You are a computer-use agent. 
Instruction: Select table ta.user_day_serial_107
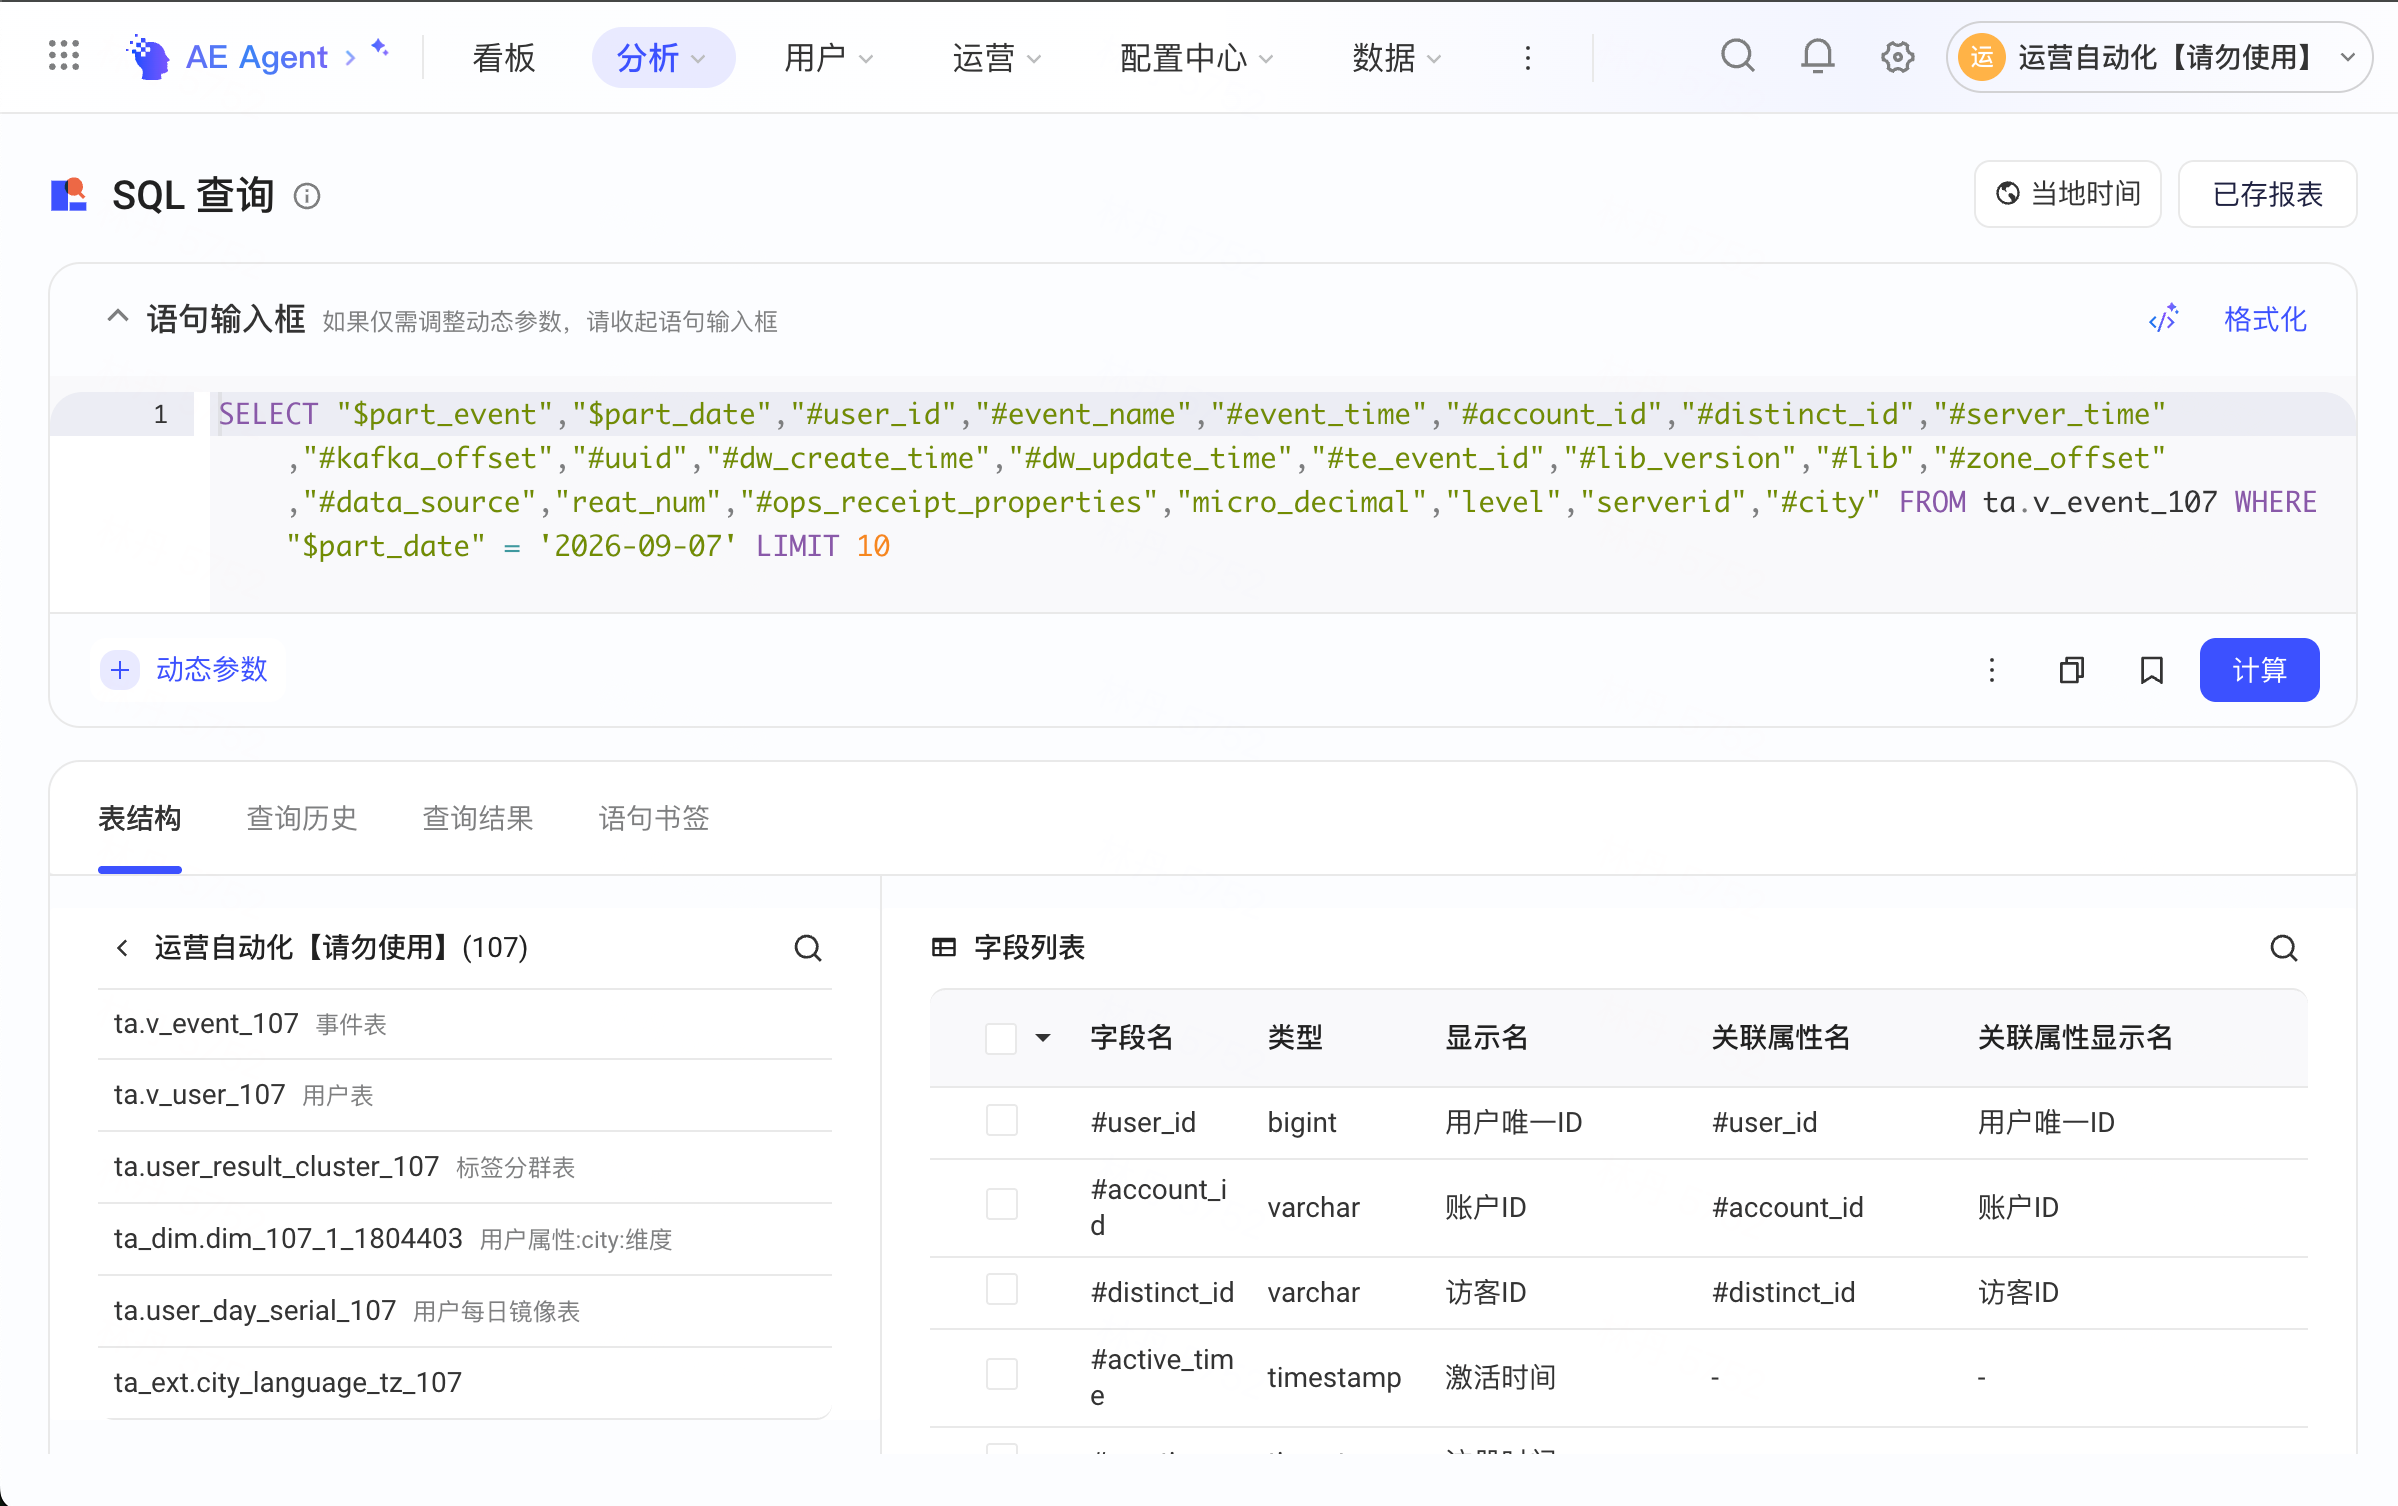point(465,1311)
